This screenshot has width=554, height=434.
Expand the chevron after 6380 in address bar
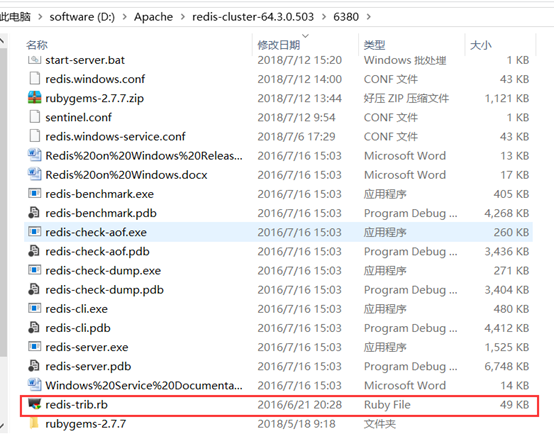[369, 17]
